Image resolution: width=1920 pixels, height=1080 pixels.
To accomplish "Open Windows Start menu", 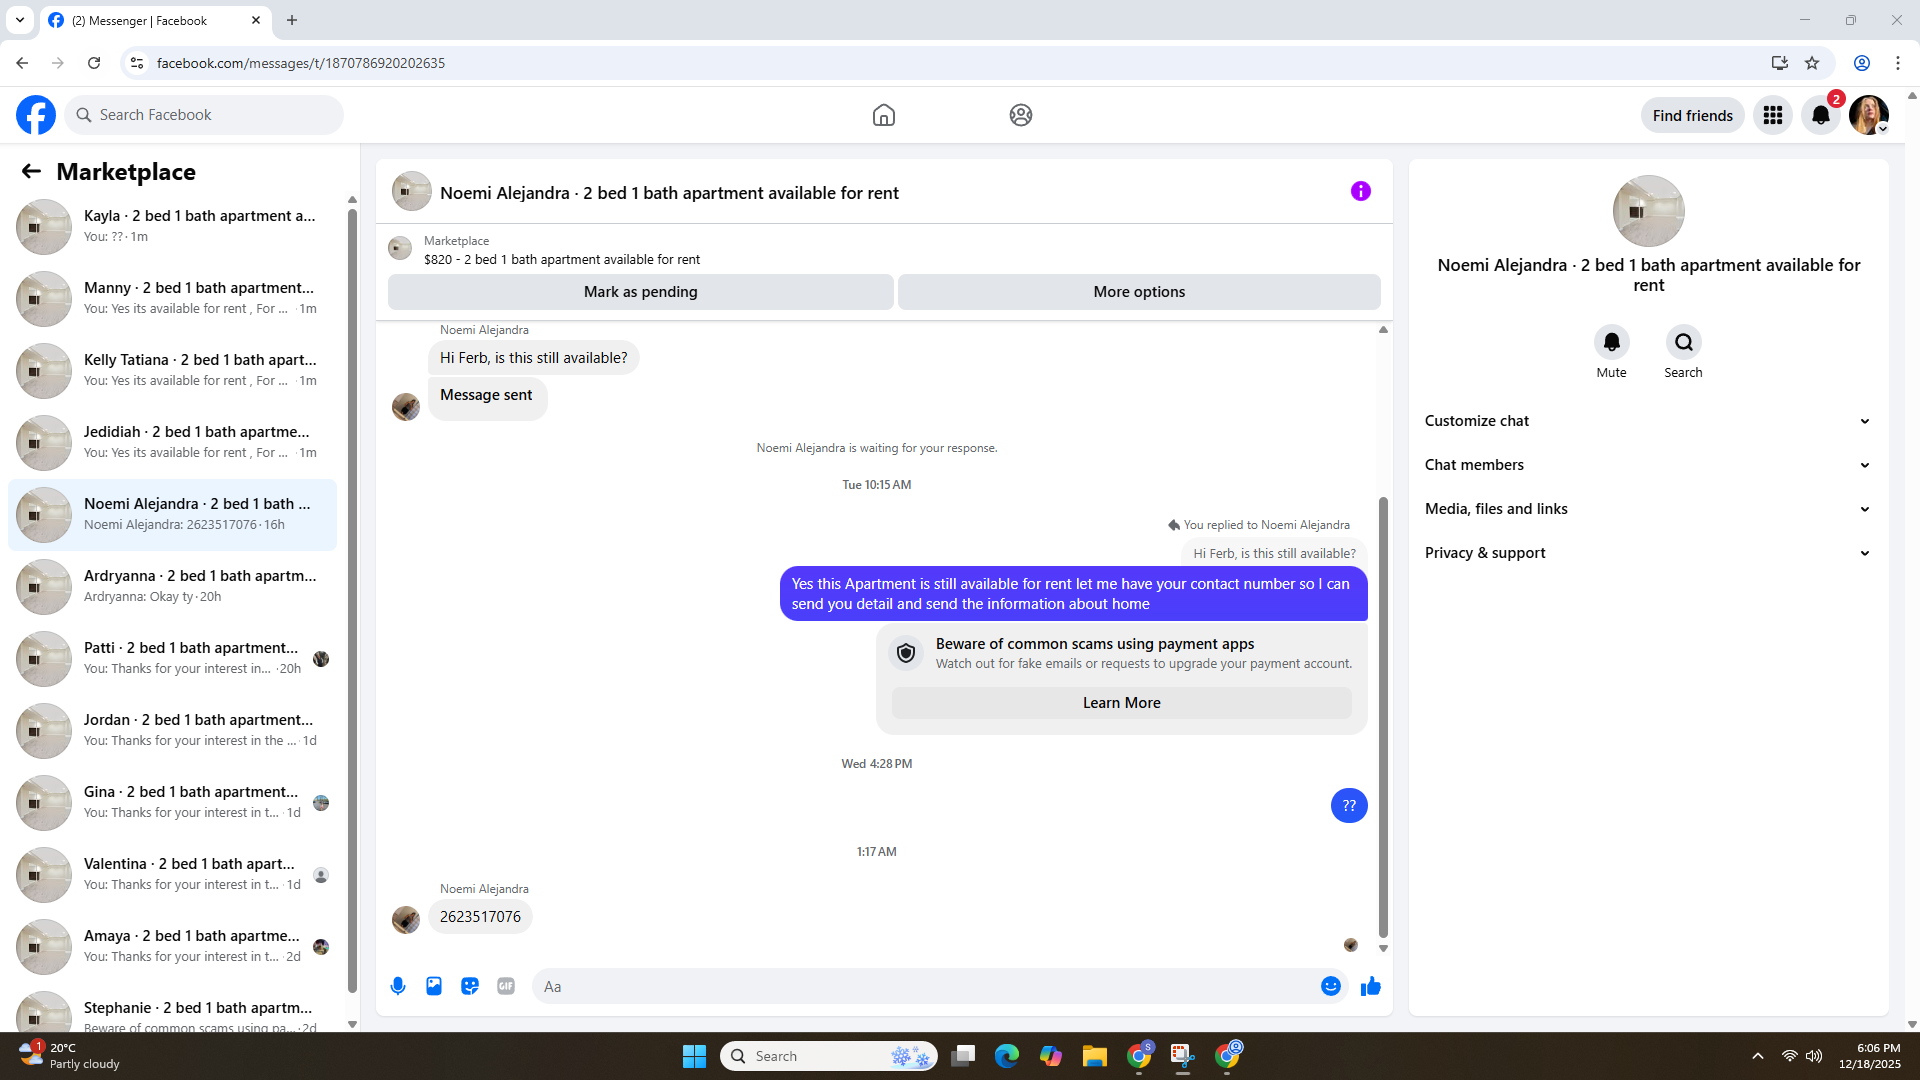I will click(x=694, y=1056).
